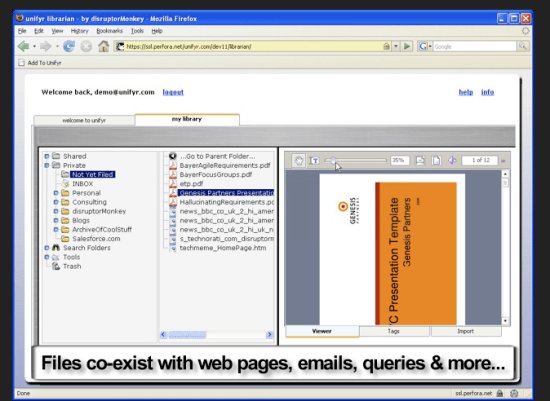550x401 pixels.
Task: Open the History menu
Action: [x=80, y=31]
